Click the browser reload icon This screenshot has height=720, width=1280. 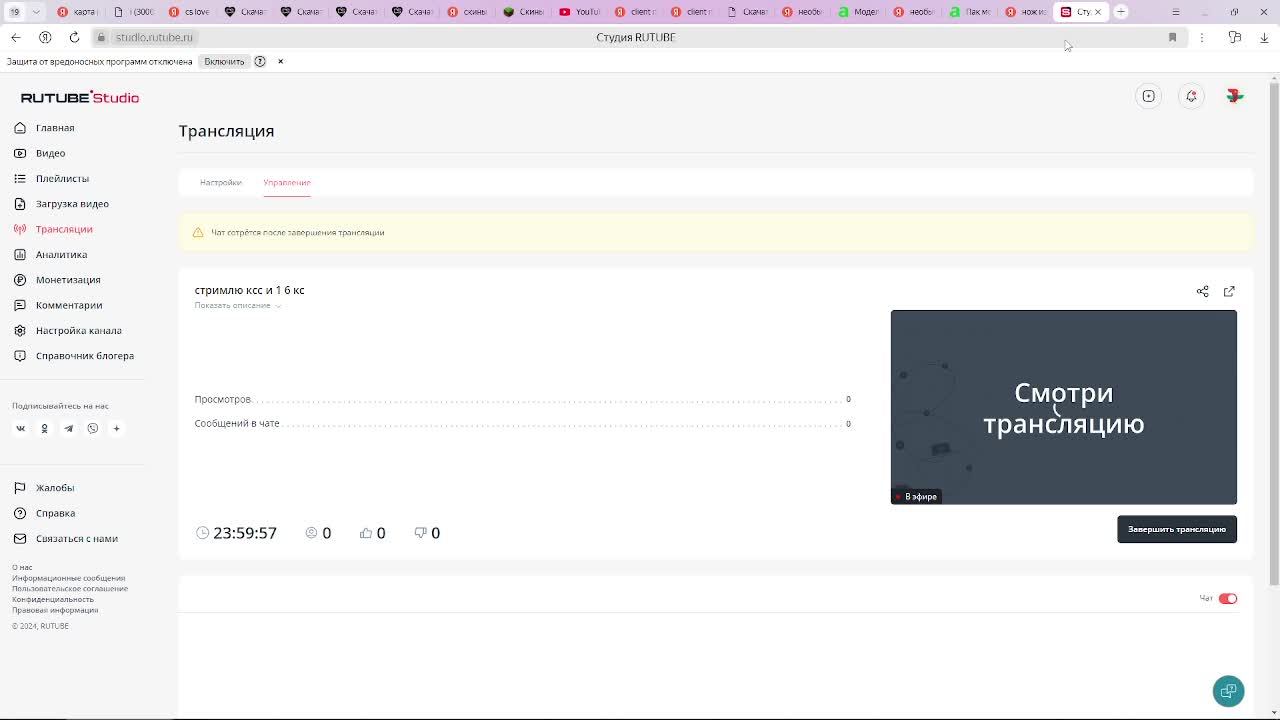[x=74, y=37]
